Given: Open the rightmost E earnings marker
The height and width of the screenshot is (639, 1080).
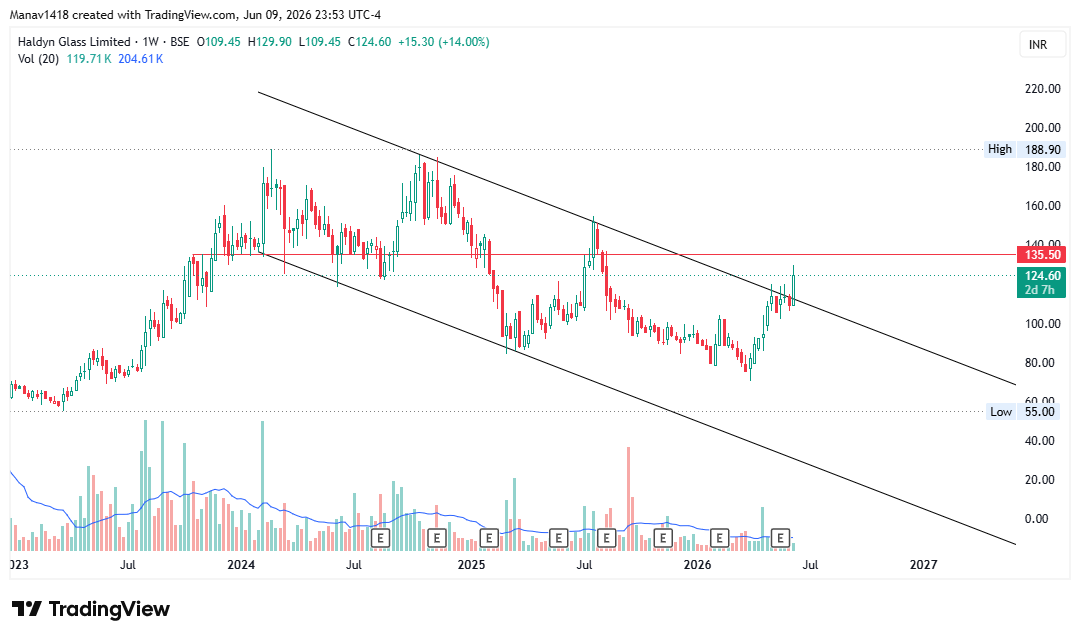Looking at the screenshot, I should pos(780,538).
